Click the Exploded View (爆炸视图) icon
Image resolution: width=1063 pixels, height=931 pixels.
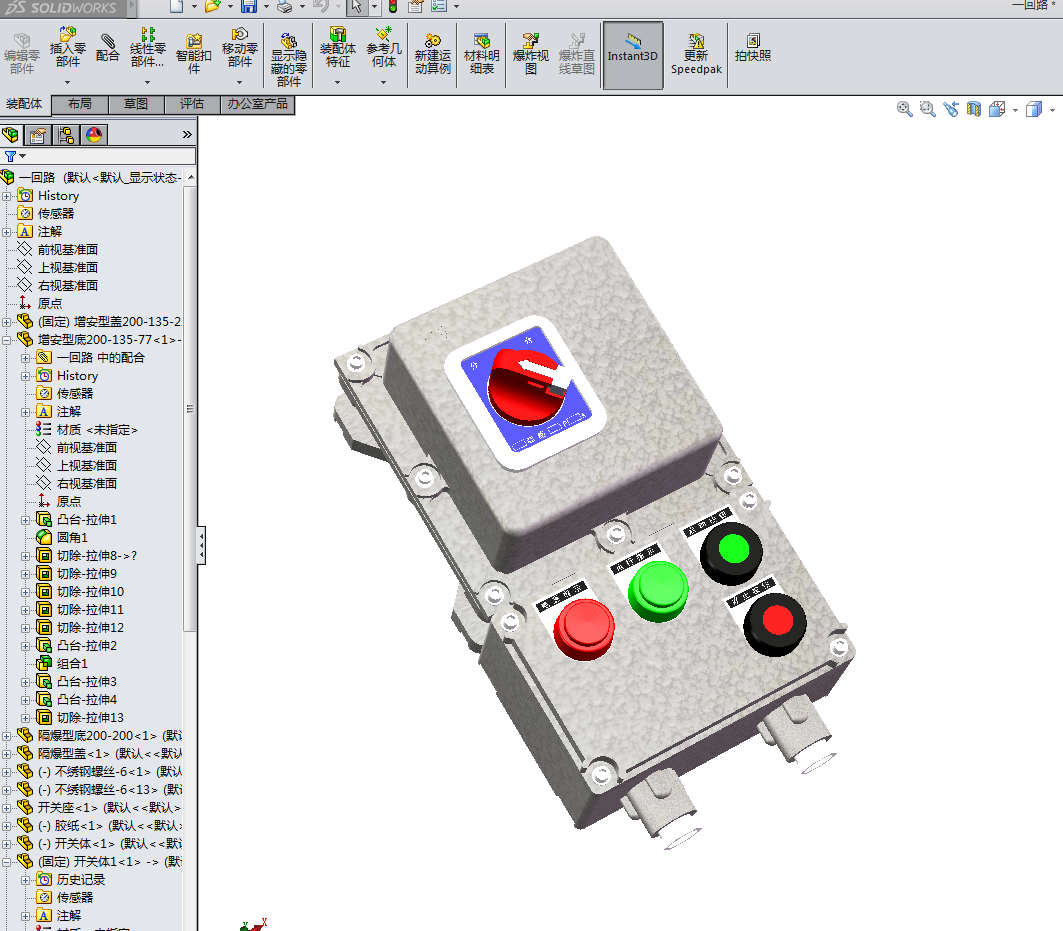[531, 52]
